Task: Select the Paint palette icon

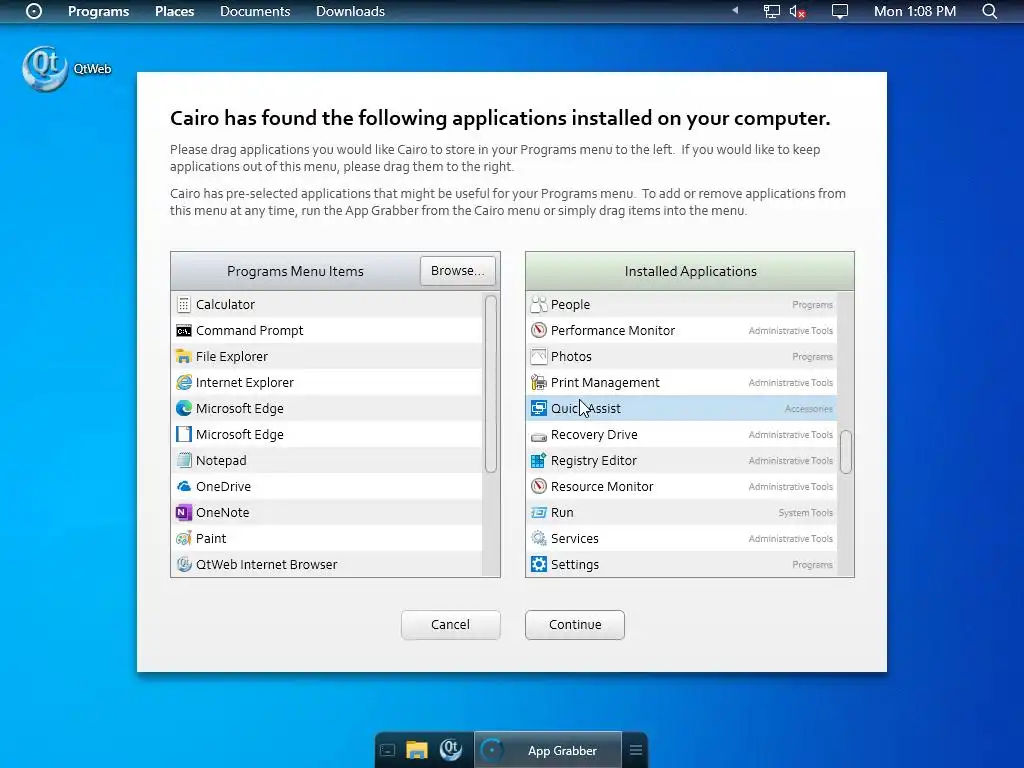Action: [184, 539]
